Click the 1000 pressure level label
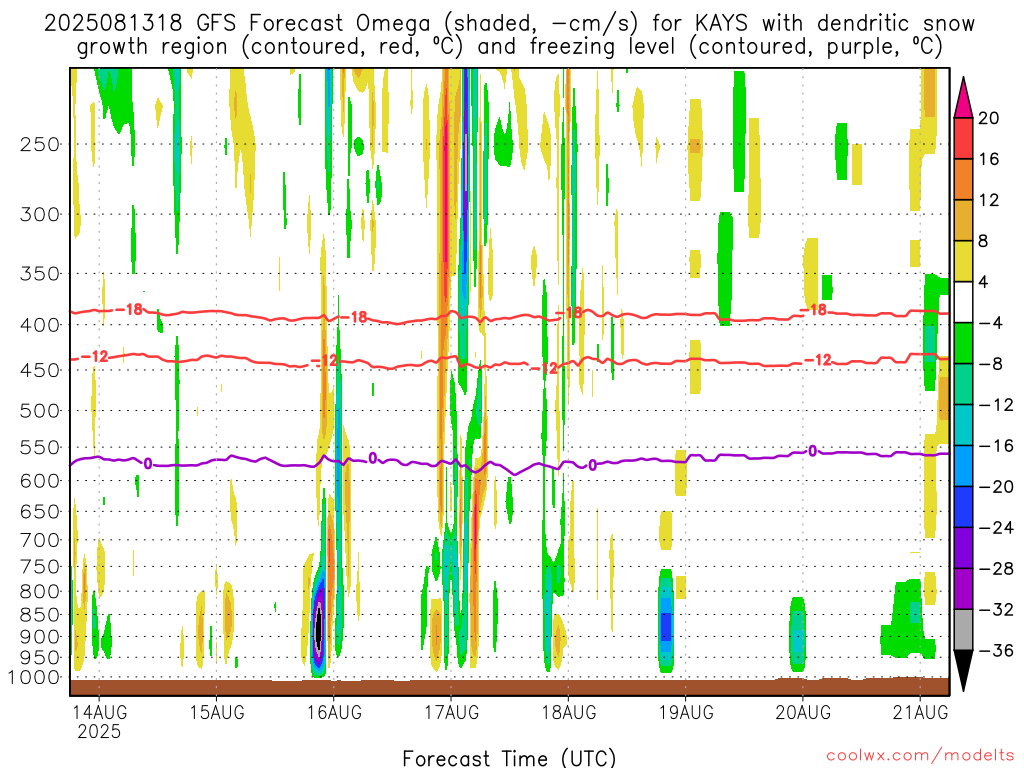The image size is (1024, 768). pyautogui.click(x=35, y=678)
